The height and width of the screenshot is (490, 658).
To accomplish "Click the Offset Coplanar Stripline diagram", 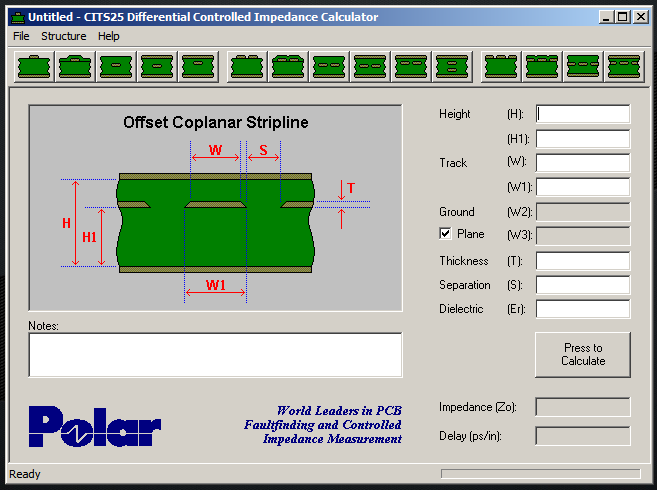I will pos(215,208).
